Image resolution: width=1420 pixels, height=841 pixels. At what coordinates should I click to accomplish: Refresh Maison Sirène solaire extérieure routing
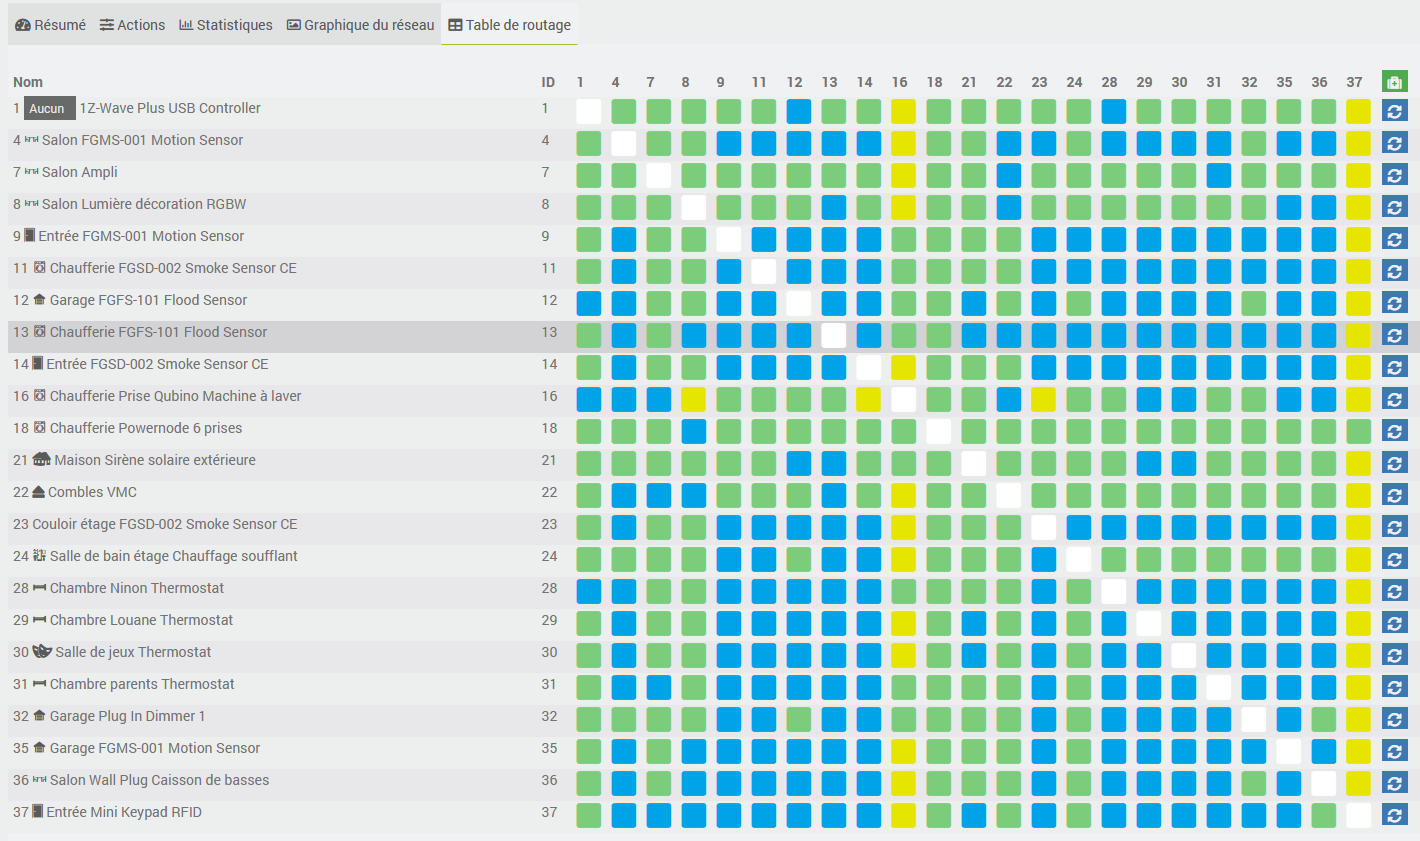click(1395, 463)
